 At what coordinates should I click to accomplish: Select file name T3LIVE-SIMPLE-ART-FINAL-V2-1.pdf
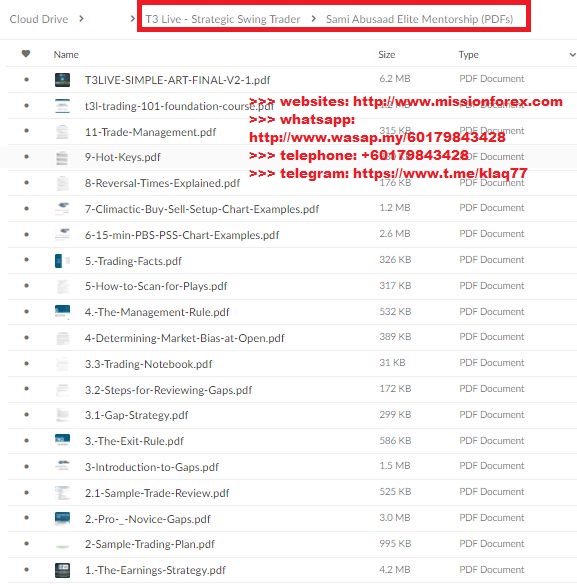(178, 80)
